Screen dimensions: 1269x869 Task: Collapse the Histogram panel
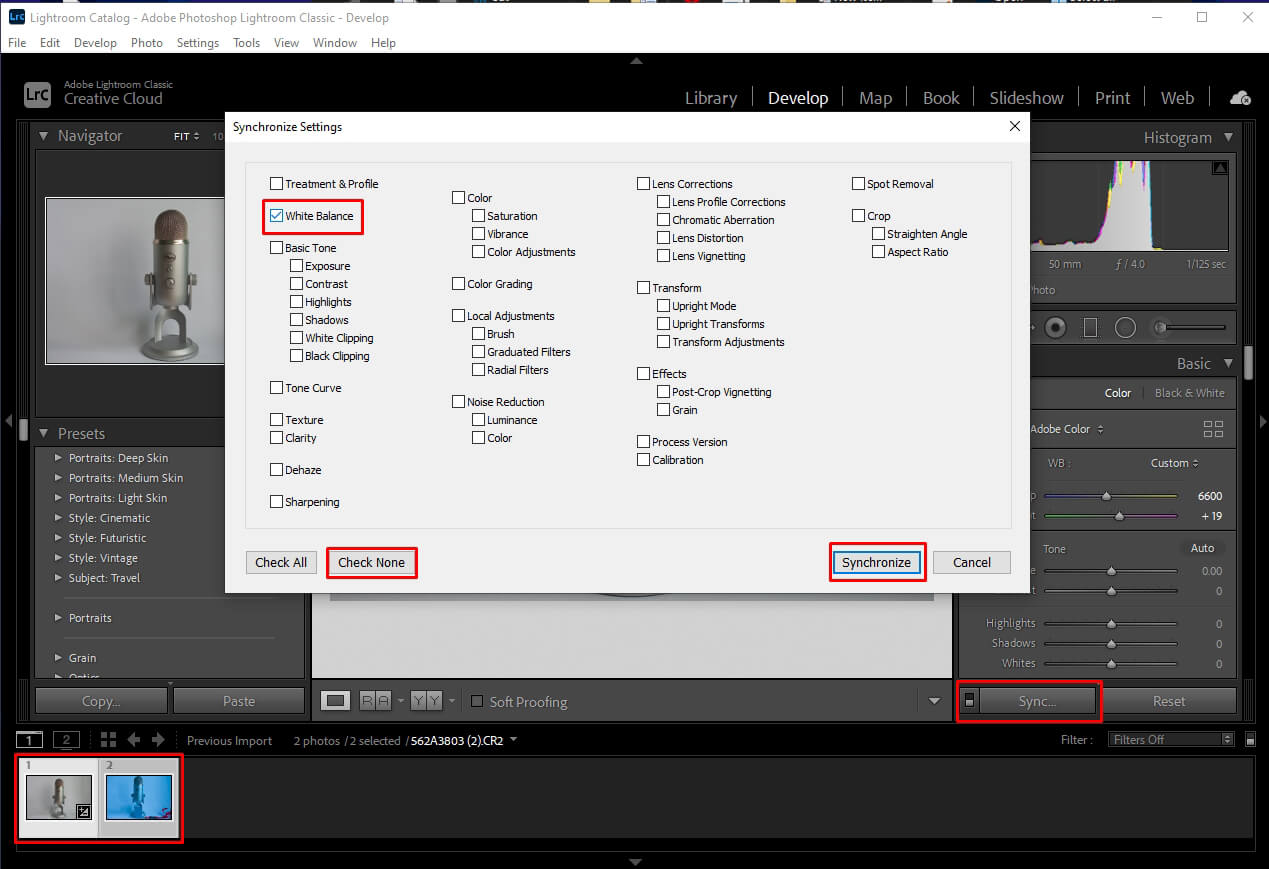pyautogui.click(x=1228, y=137)
